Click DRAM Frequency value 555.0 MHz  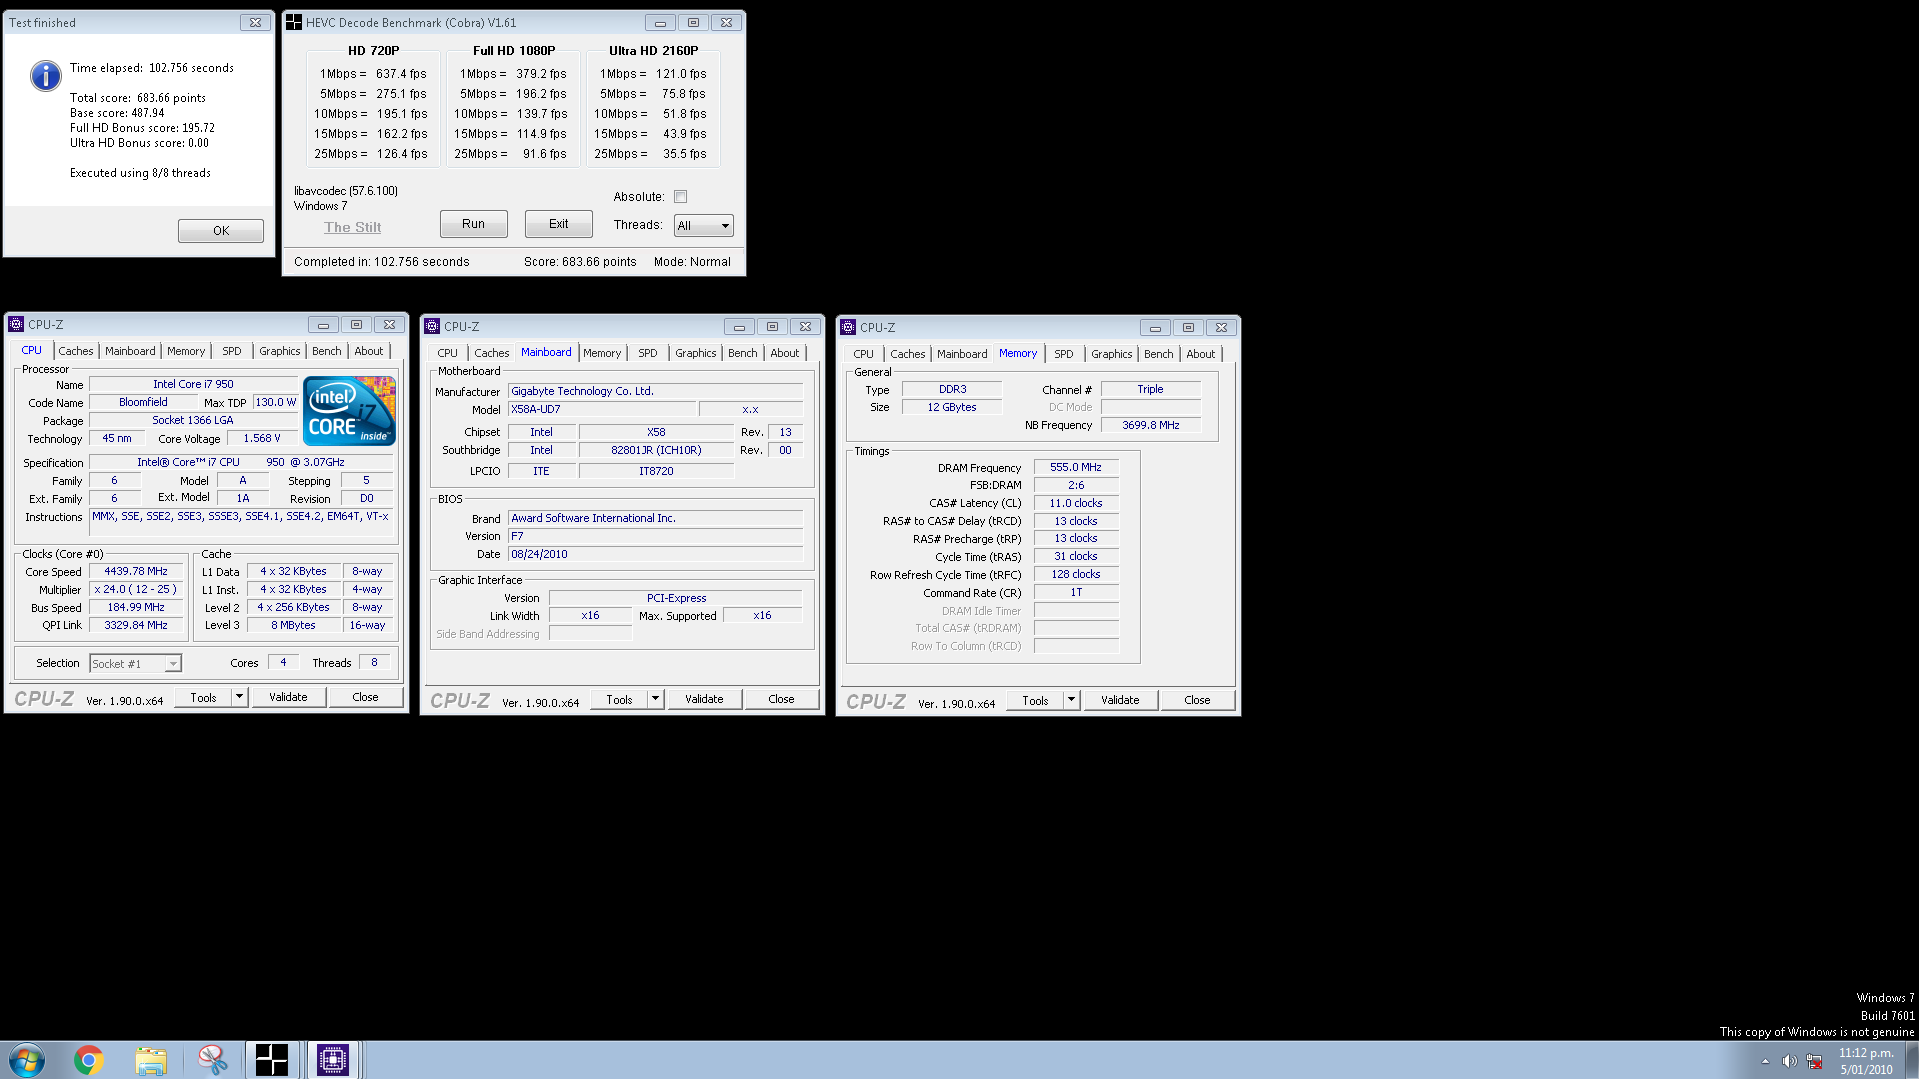pyautogui.click(x=1076, y=467)
